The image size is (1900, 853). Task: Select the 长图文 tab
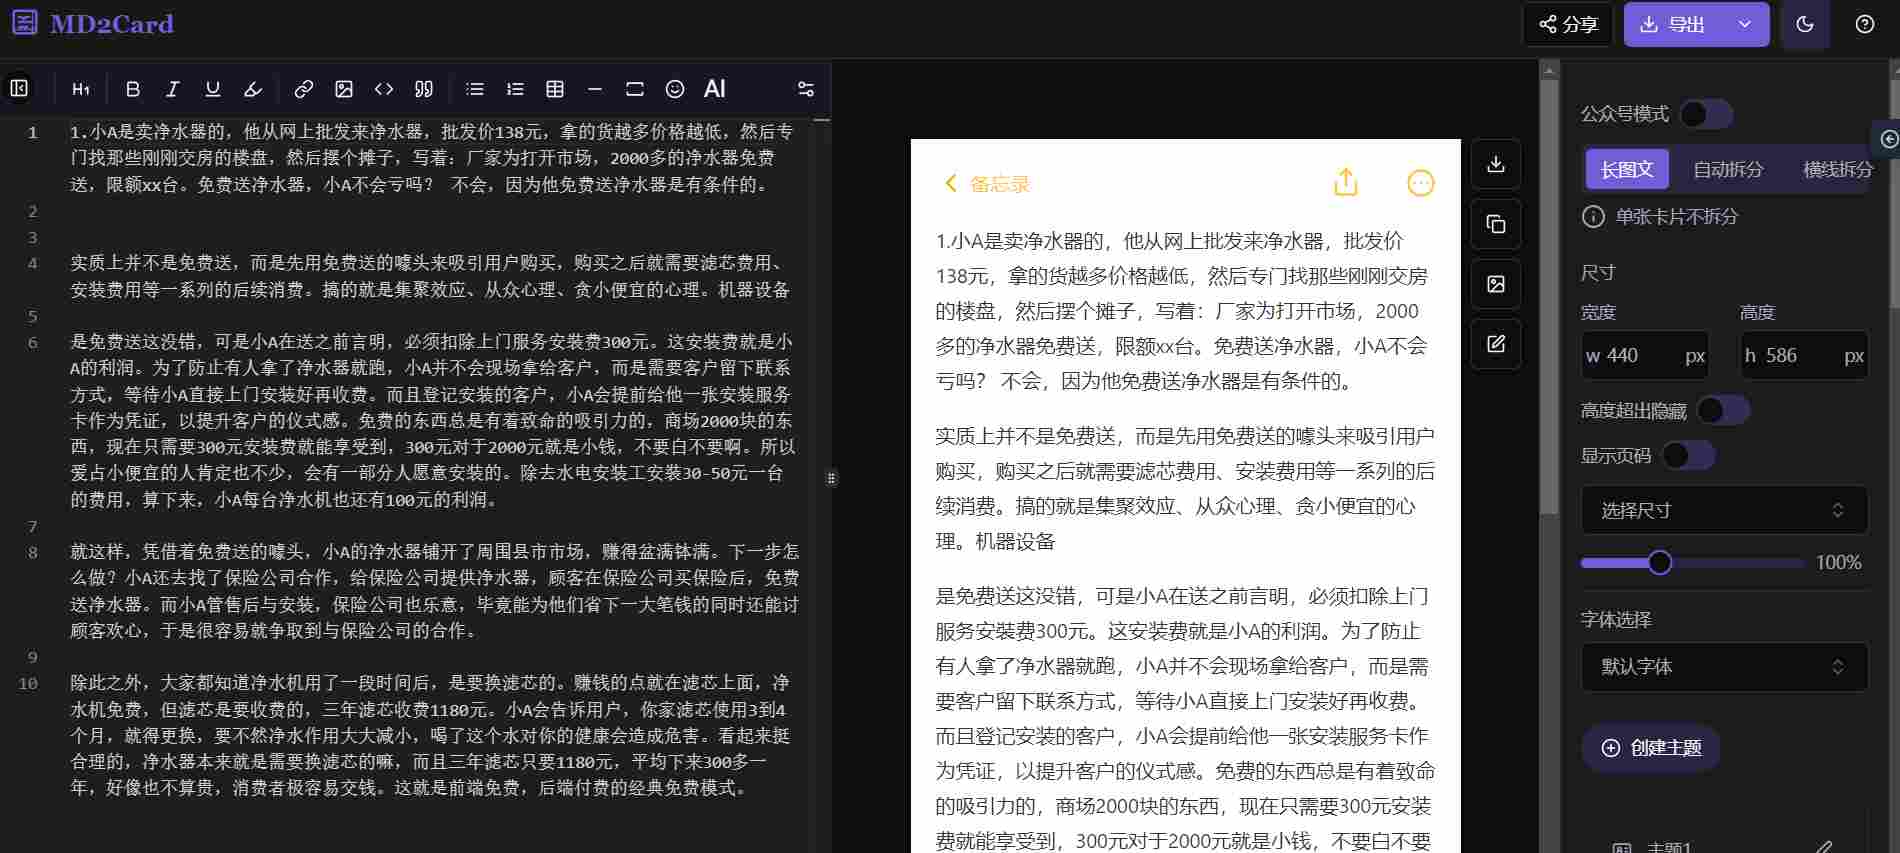1627,169
